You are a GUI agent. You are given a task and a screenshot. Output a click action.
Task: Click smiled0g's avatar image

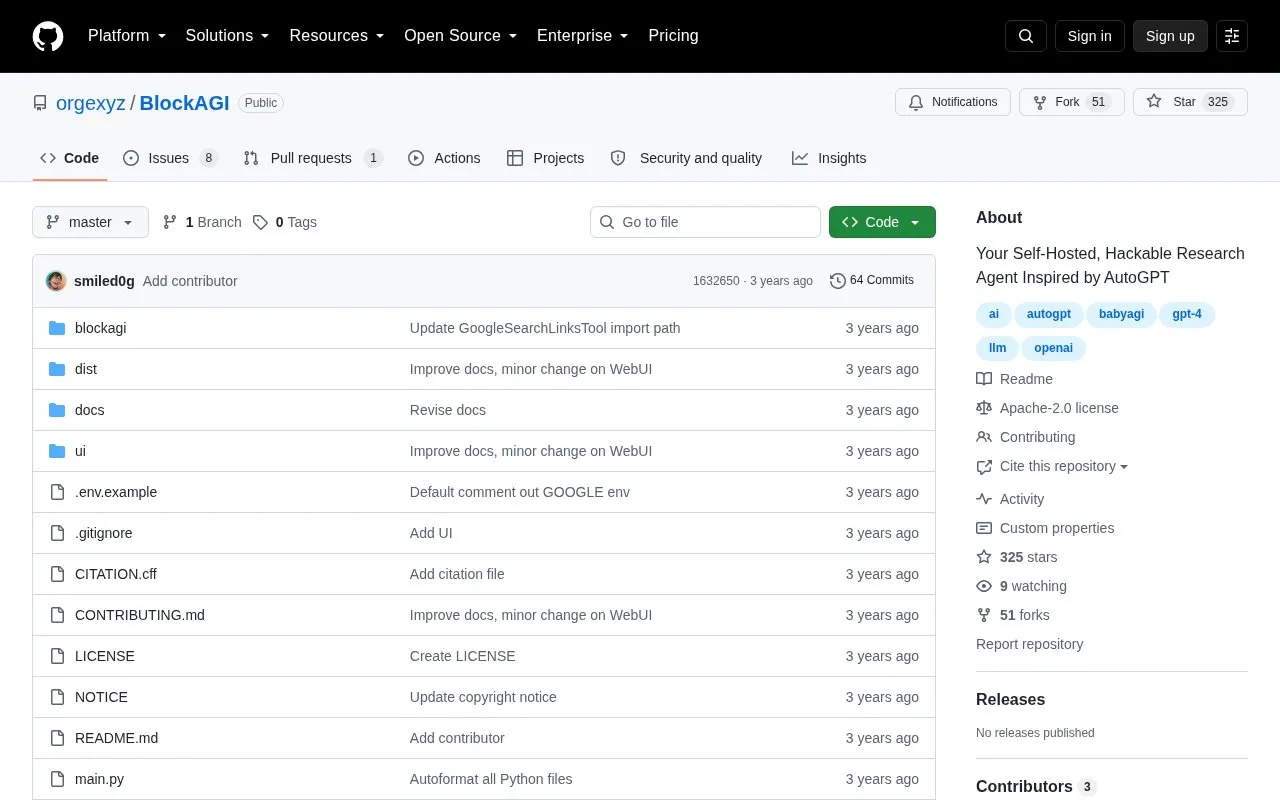tap(56, 281)
